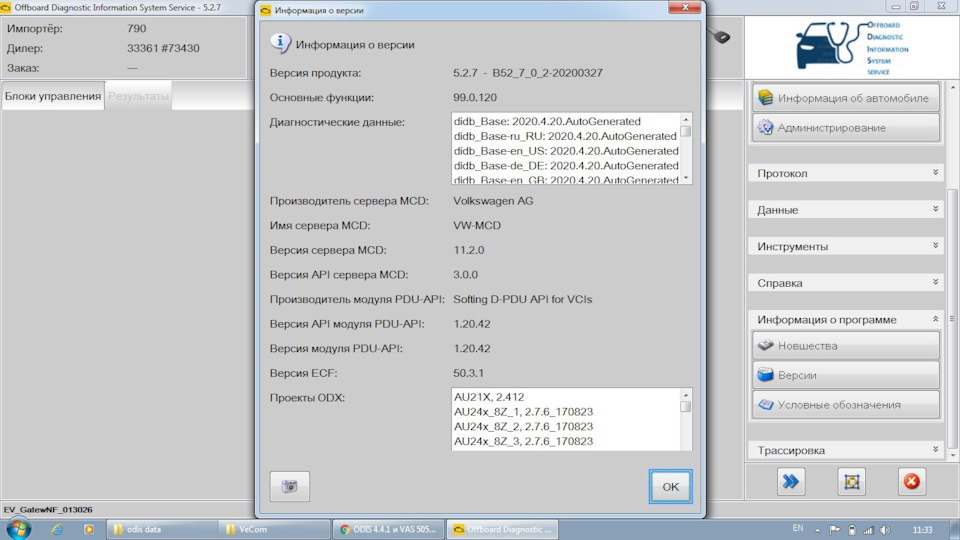Click the Action Center flag tray icon

pyautogui.click(x=834, y=530)
